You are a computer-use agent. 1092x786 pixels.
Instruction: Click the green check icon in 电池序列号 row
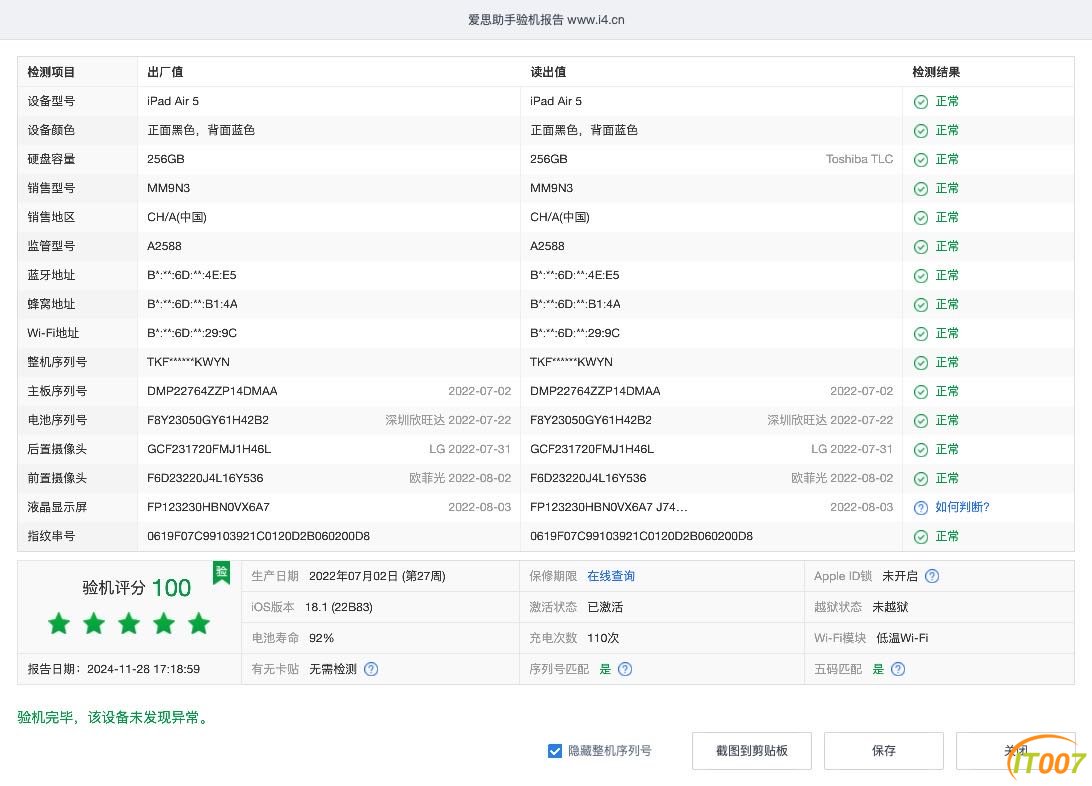(x=921, y=420)
